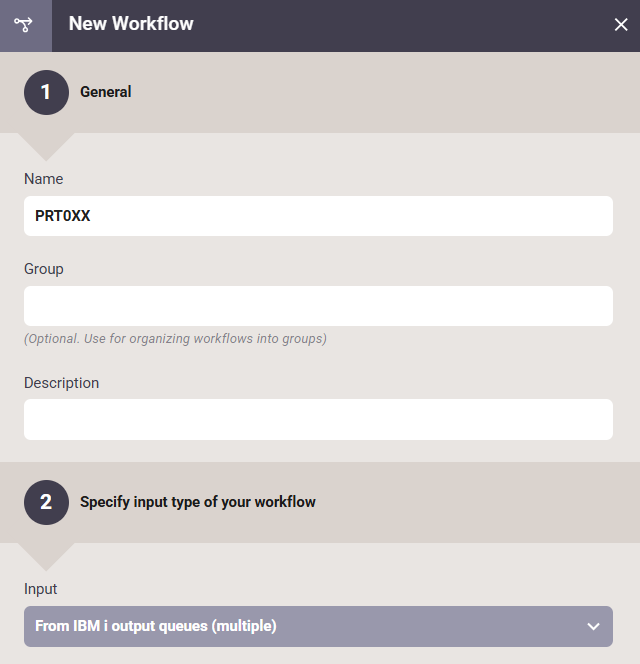Click the New Workflow title text
This screenshot has height=664, width=640.
click(131, 24)
